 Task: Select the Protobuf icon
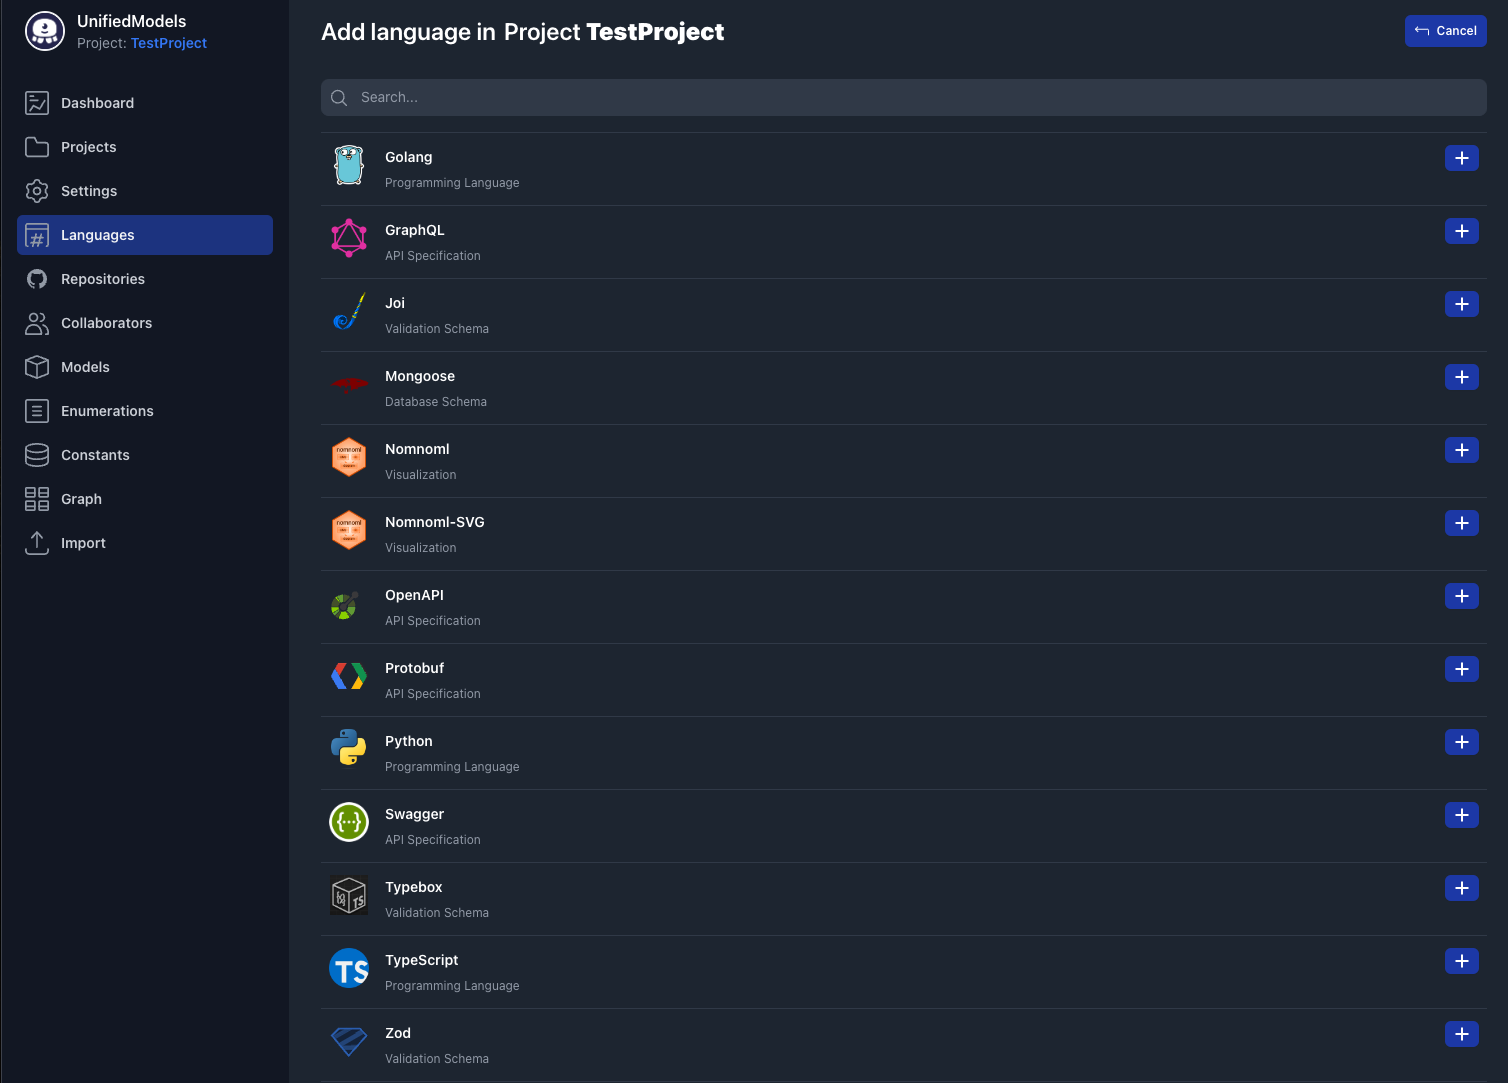coord(348,676)
